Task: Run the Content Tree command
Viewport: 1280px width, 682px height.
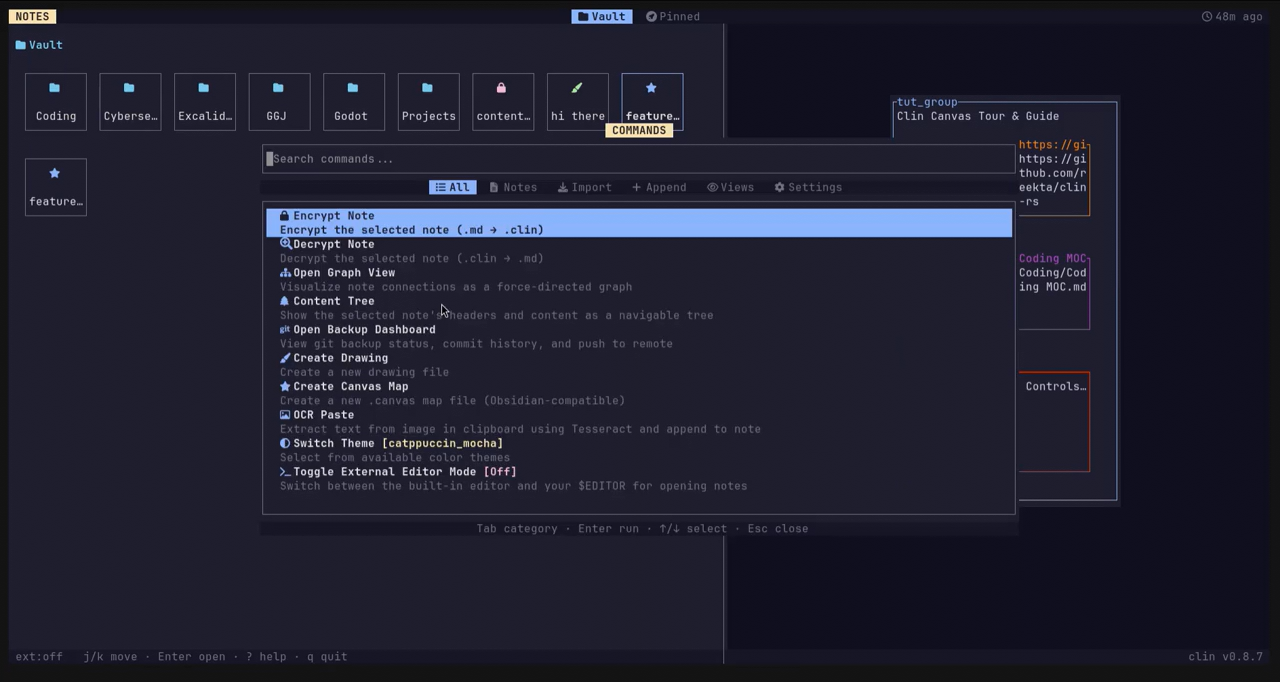Action: (x=639, y=308)
